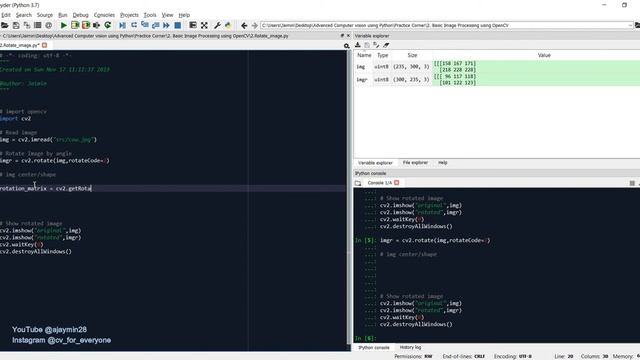Save the current file using the toolbar
Image resolution: width=640 pixels, height=360 pixels.
click(16, 25)
